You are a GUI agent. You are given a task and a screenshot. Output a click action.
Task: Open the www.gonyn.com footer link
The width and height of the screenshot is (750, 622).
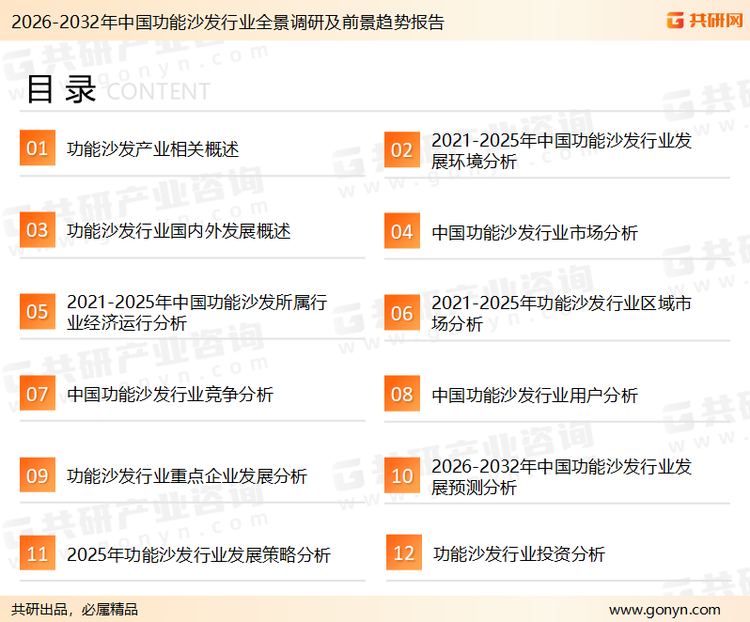[x=664, y=610]
